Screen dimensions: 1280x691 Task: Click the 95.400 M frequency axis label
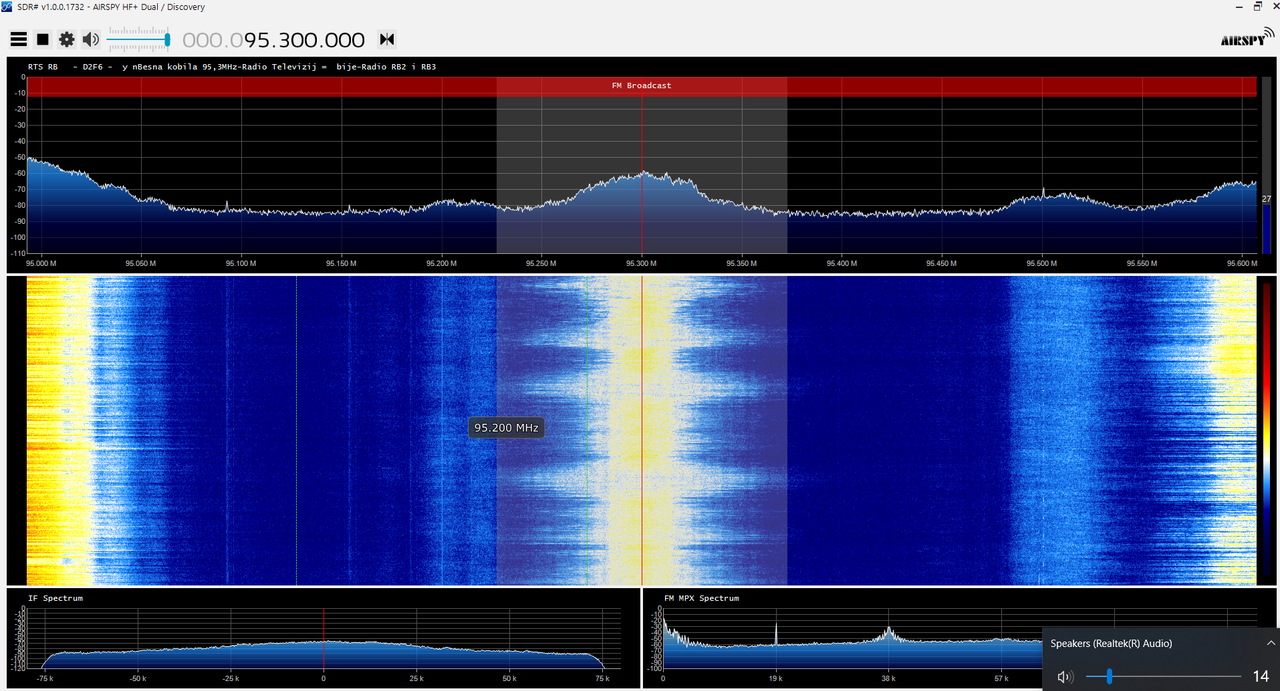(841, 264)
